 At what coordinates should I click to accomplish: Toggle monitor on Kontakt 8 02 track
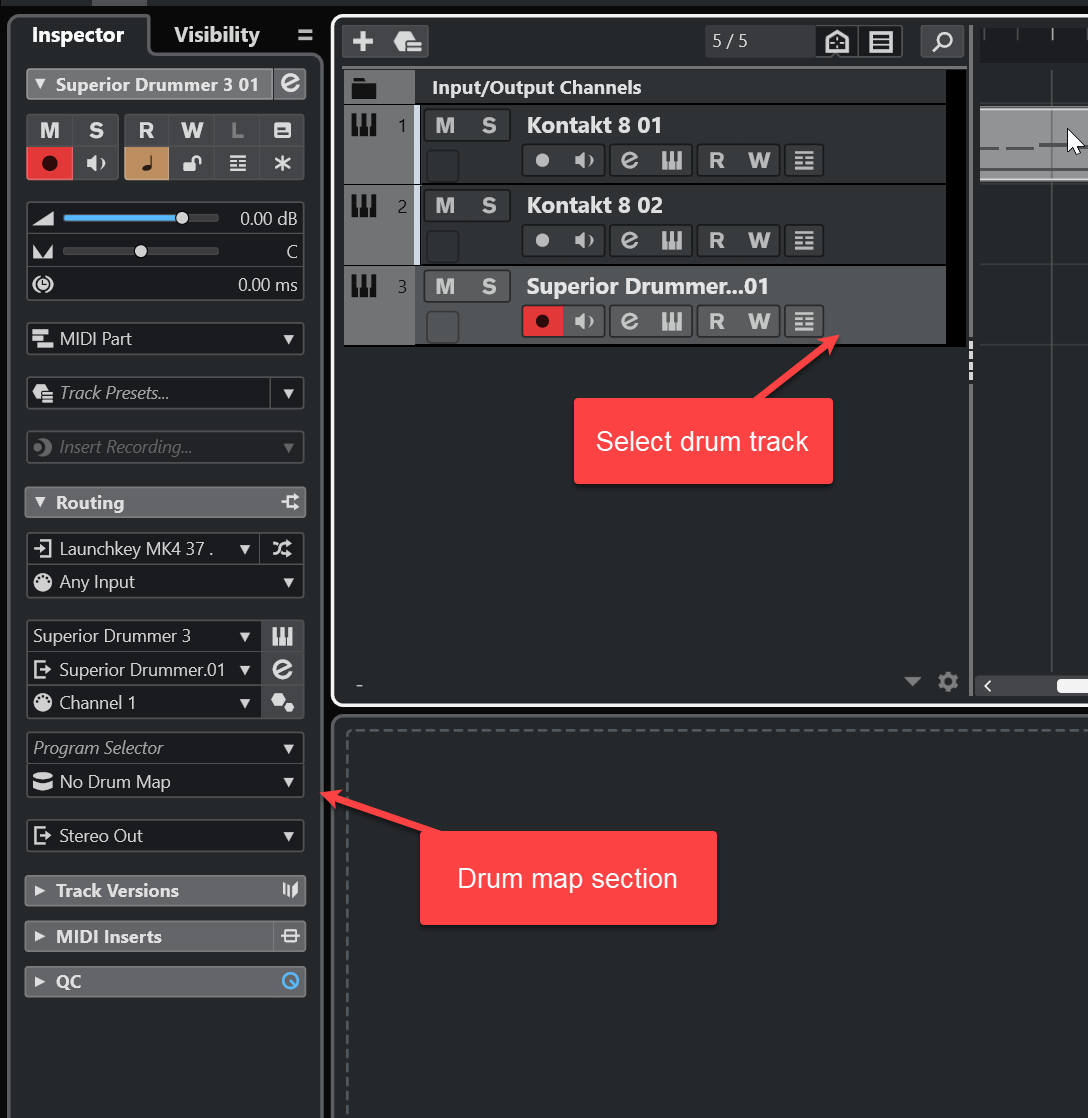(x=584, y=240)
